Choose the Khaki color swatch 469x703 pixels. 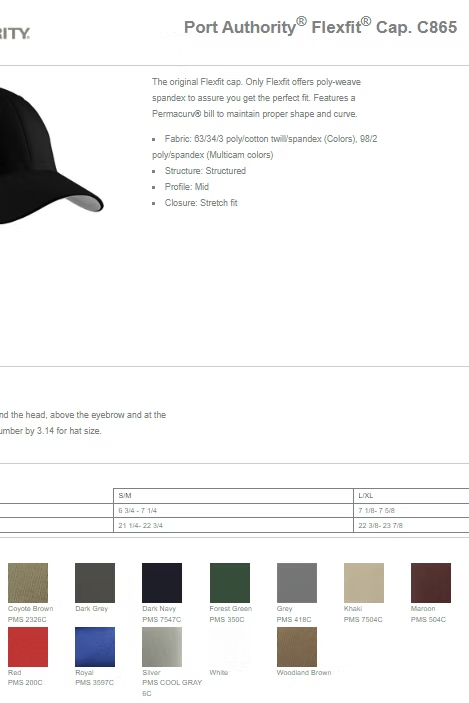[x=364, y=583]
